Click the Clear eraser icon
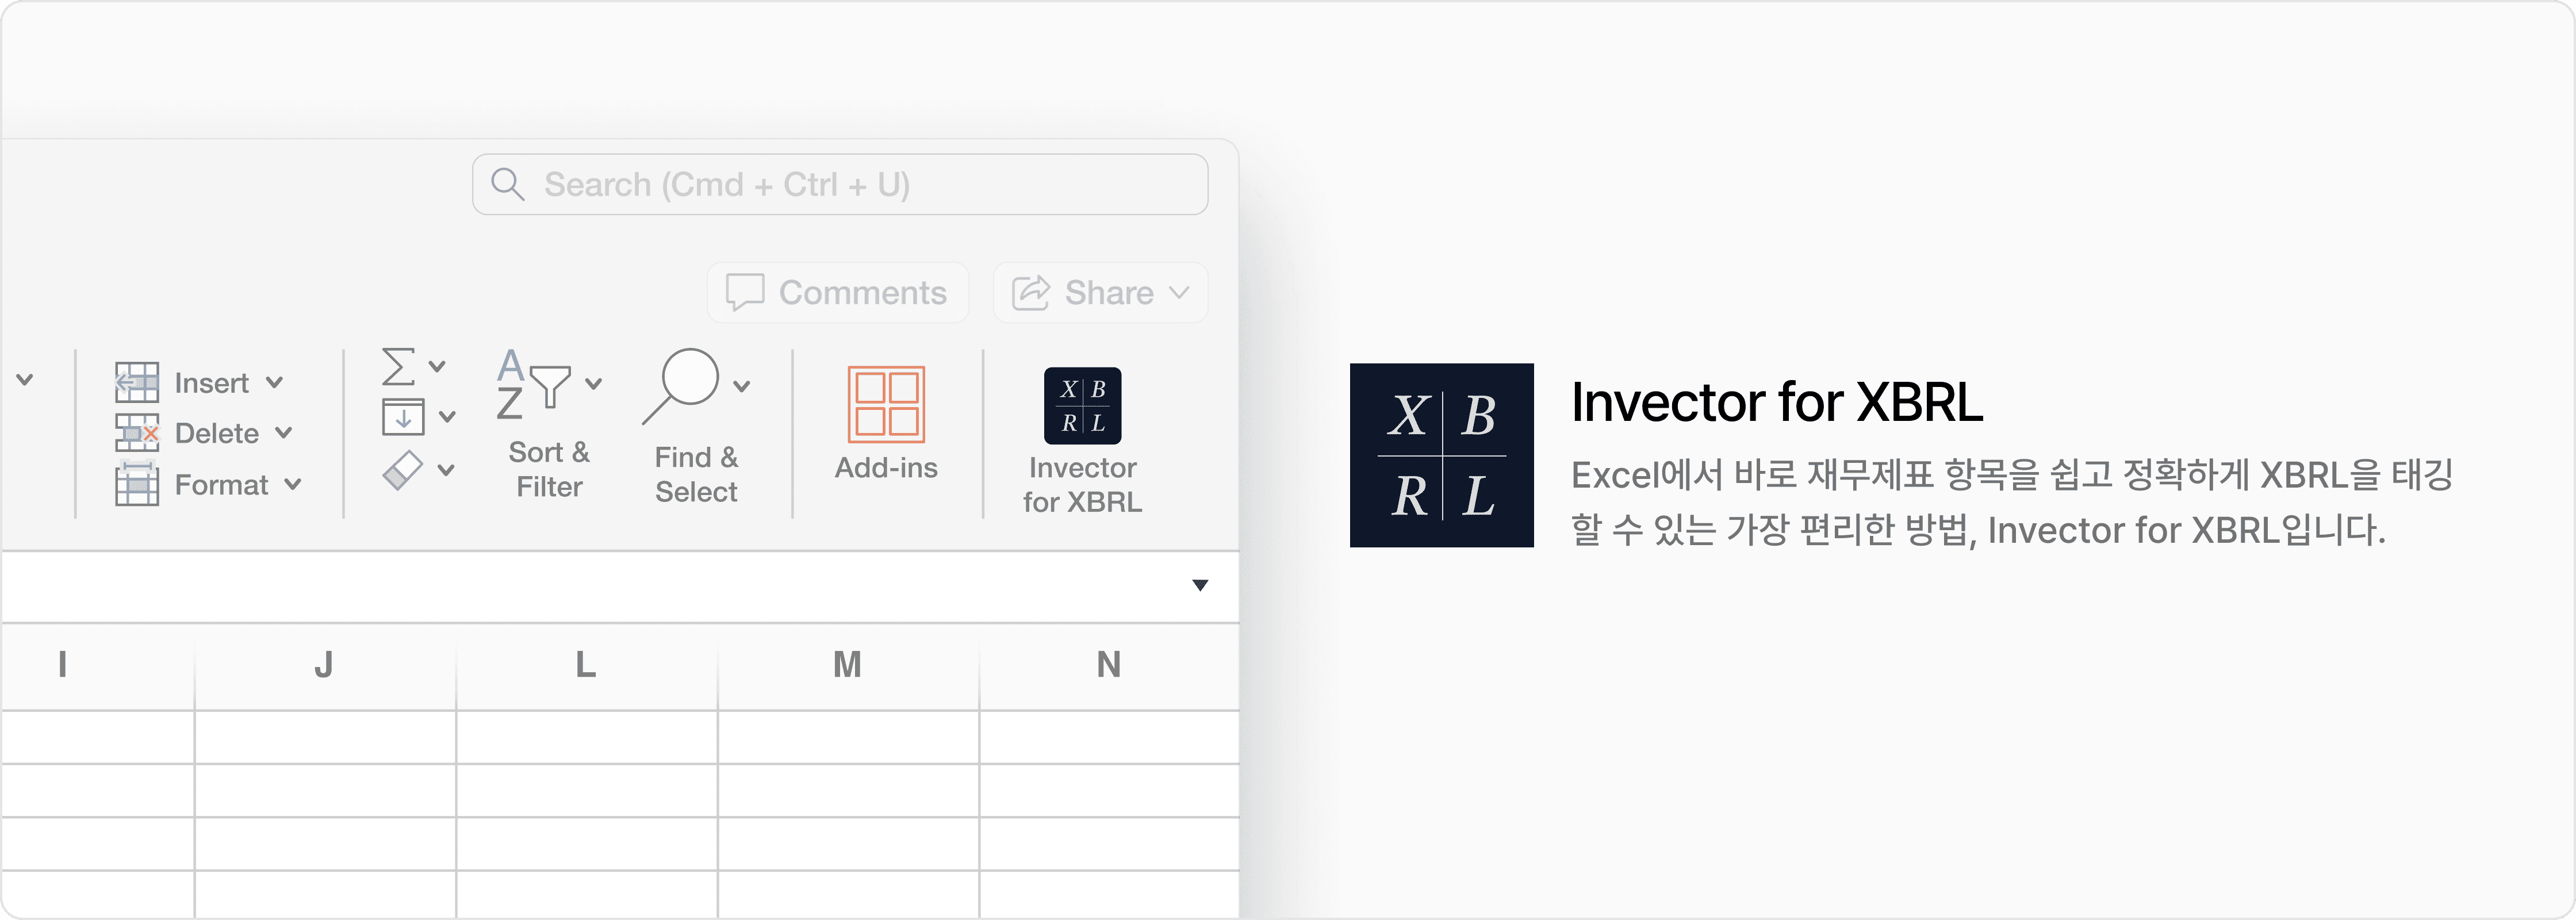Viewport: 2576px width, 920px height. coord(403,470)
